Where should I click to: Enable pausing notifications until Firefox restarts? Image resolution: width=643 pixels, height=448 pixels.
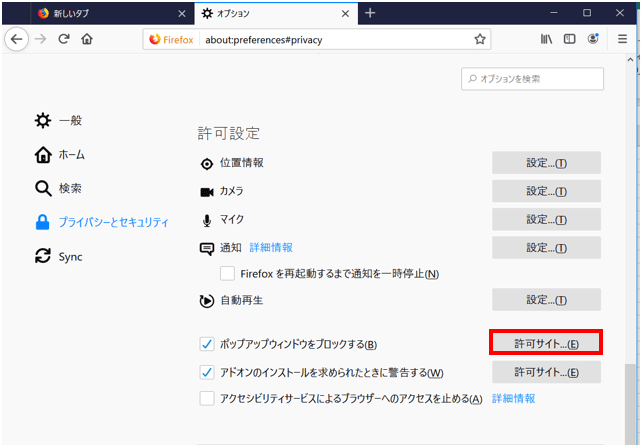coord(228,274)
